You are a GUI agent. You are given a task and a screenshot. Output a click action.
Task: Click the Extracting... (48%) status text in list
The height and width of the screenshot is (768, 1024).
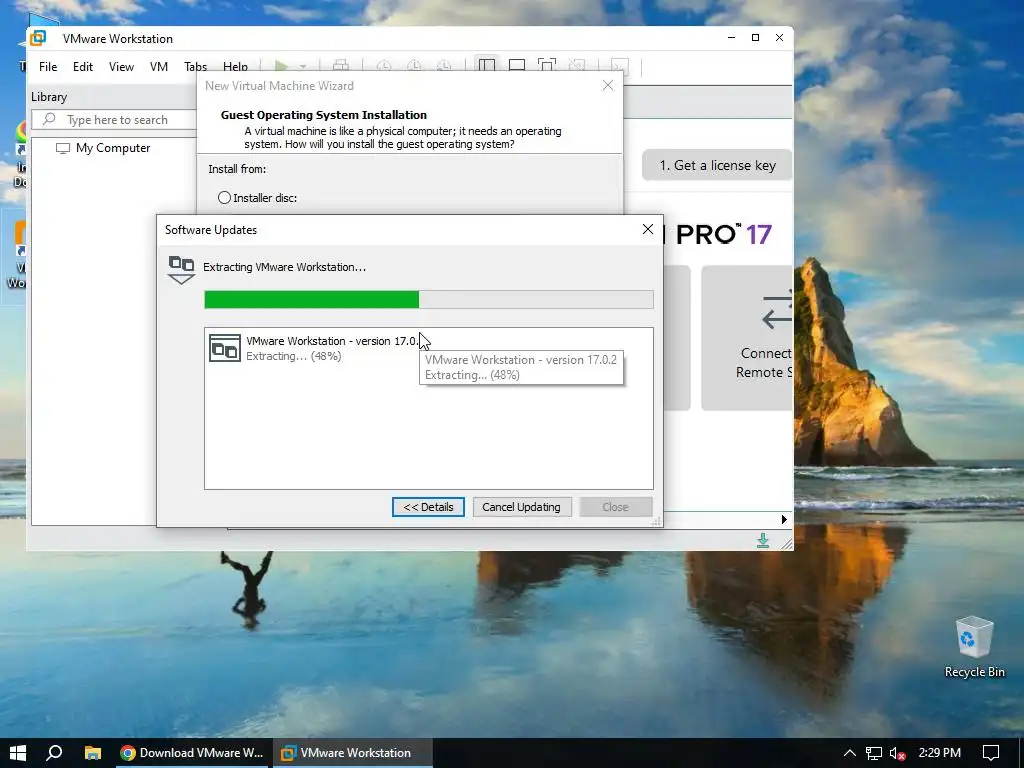(293, 356)
